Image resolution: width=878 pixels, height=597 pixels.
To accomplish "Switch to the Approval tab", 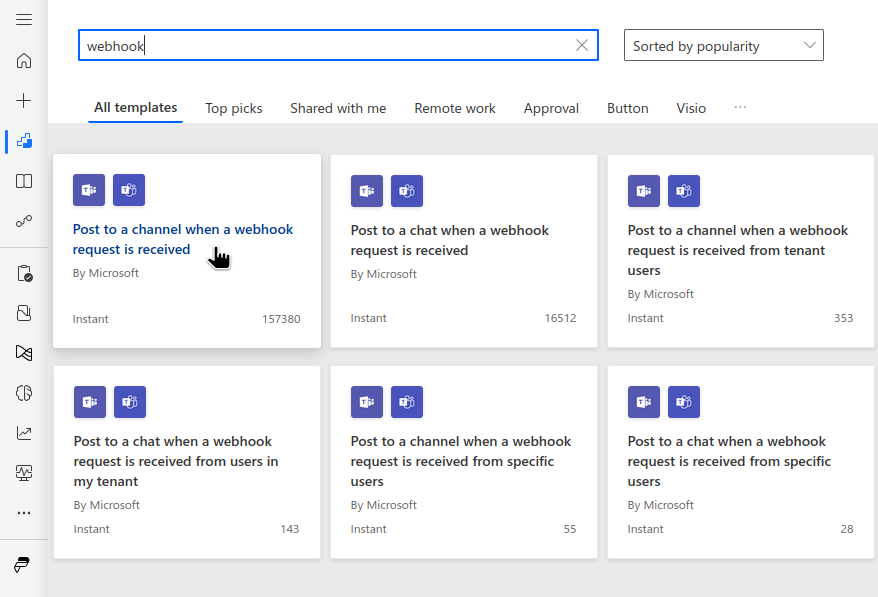I will (551, 108).
